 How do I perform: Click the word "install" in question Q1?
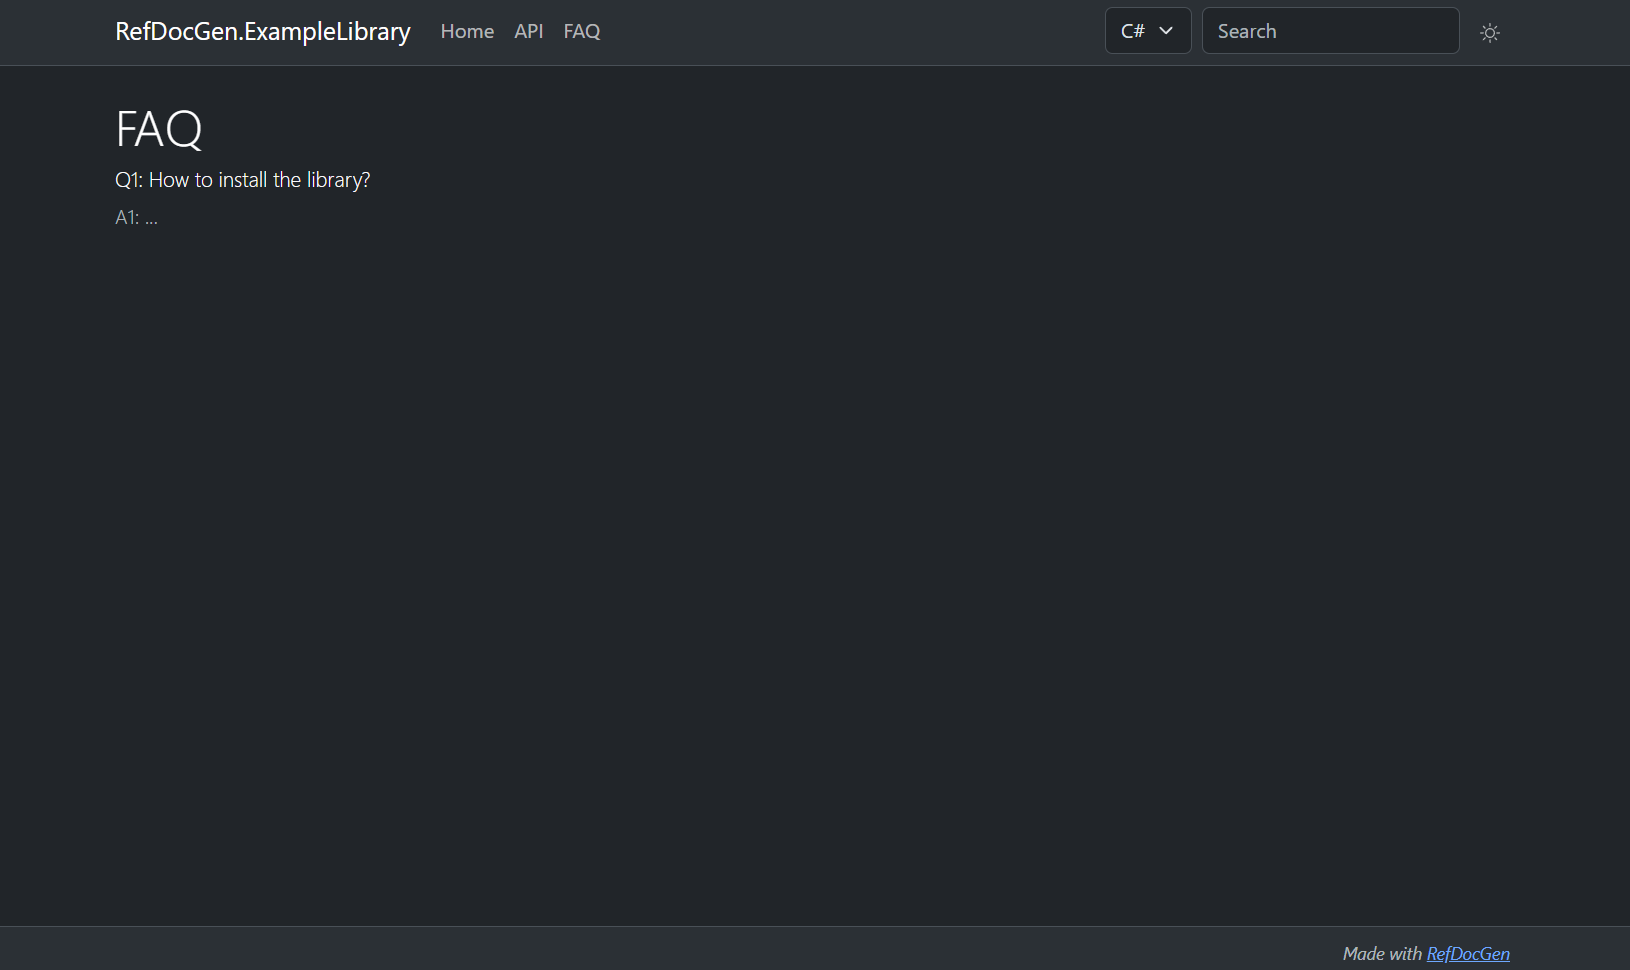click(242, 180)
